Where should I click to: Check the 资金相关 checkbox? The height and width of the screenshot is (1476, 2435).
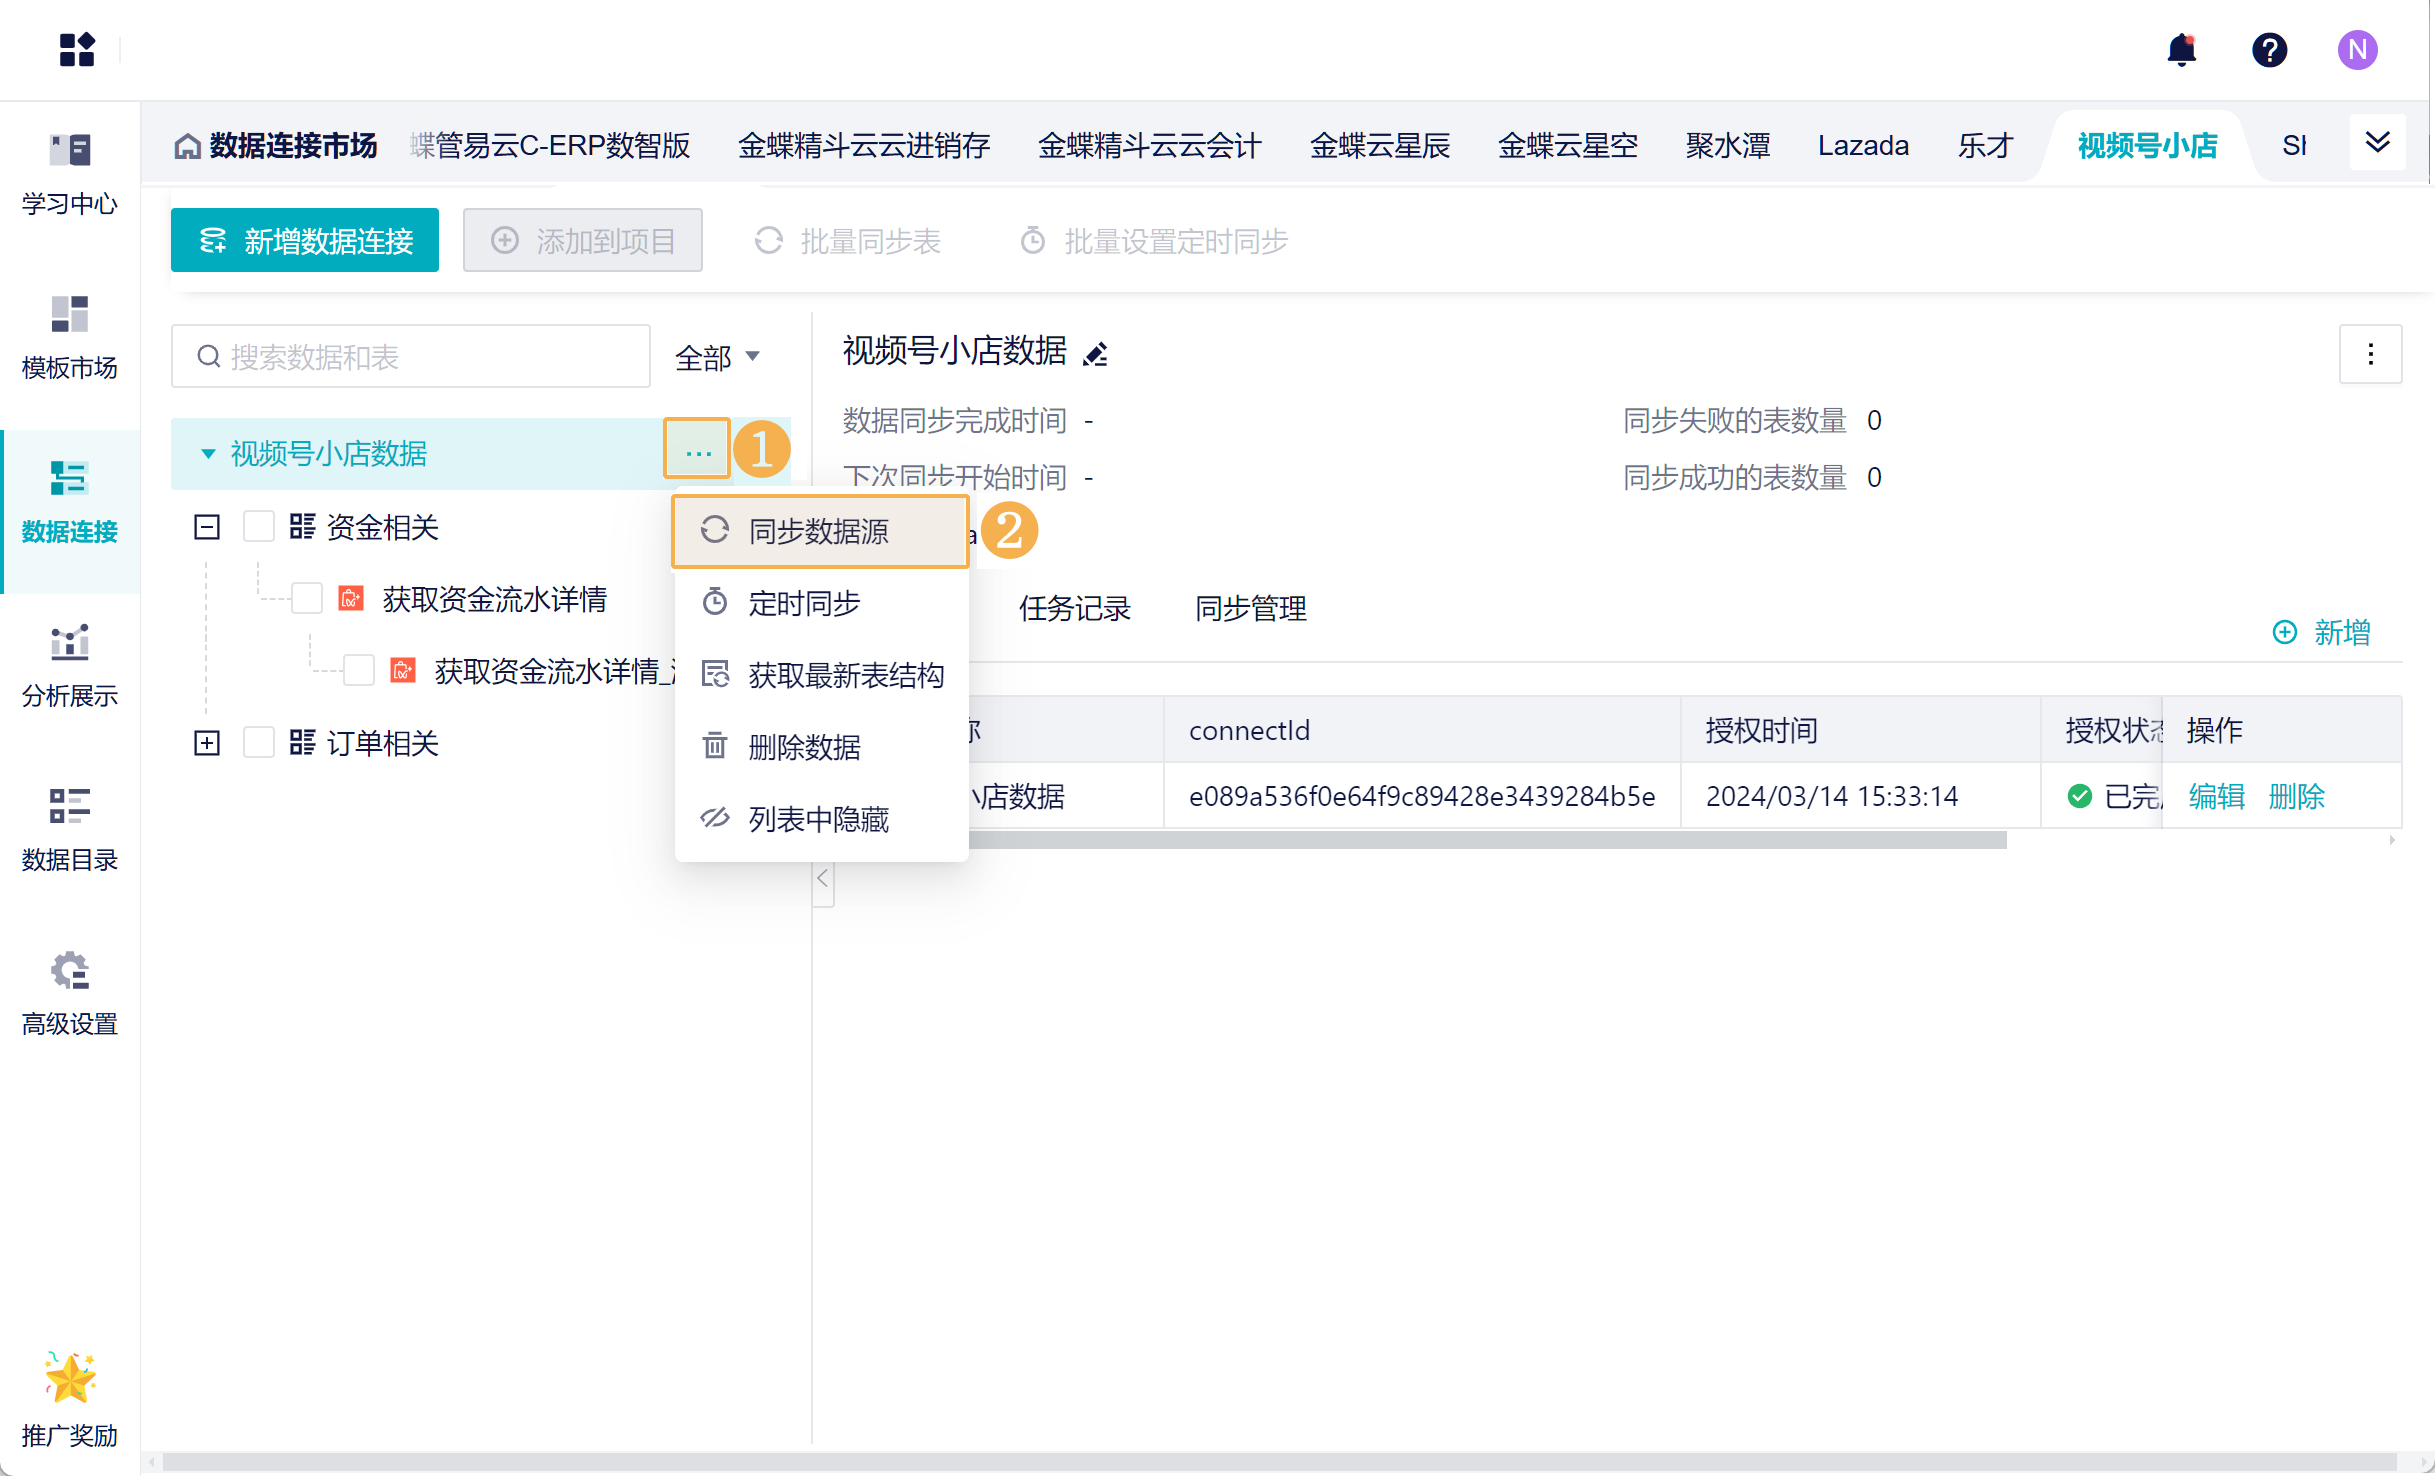(259, 527)
